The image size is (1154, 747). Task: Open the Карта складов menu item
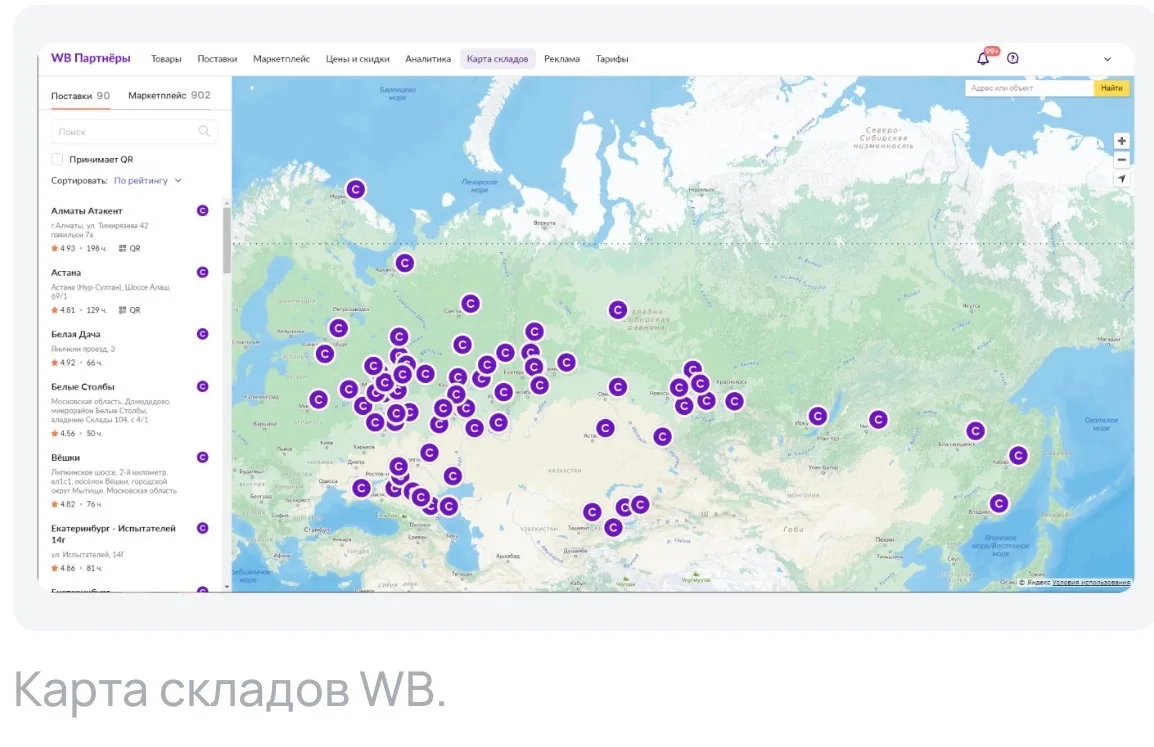click(498, 59)
